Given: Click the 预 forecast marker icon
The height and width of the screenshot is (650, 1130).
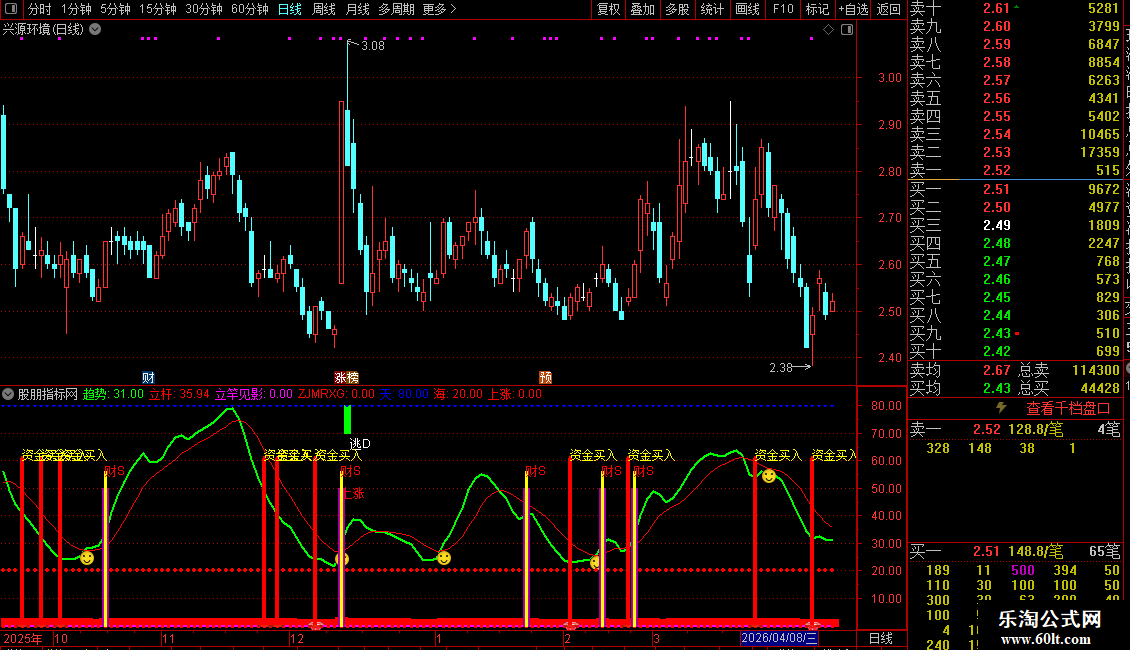Looking at the screenshot, I should (x=546, y=378).
